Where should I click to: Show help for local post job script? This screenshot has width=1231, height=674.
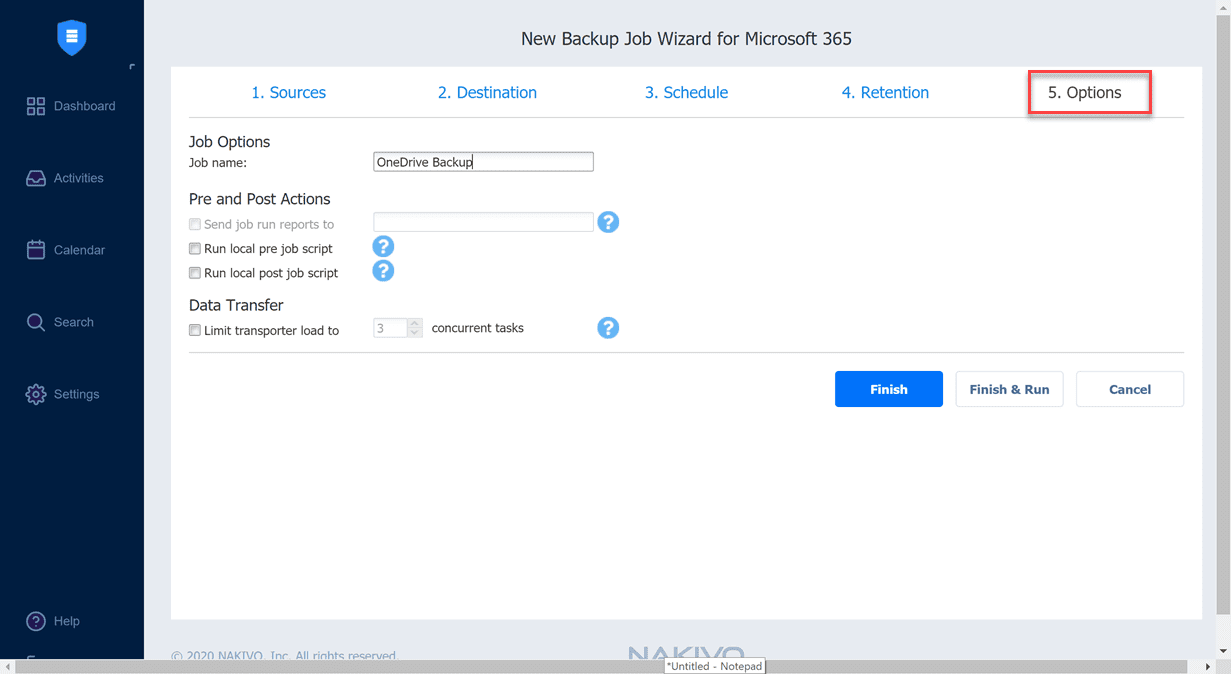383,271
